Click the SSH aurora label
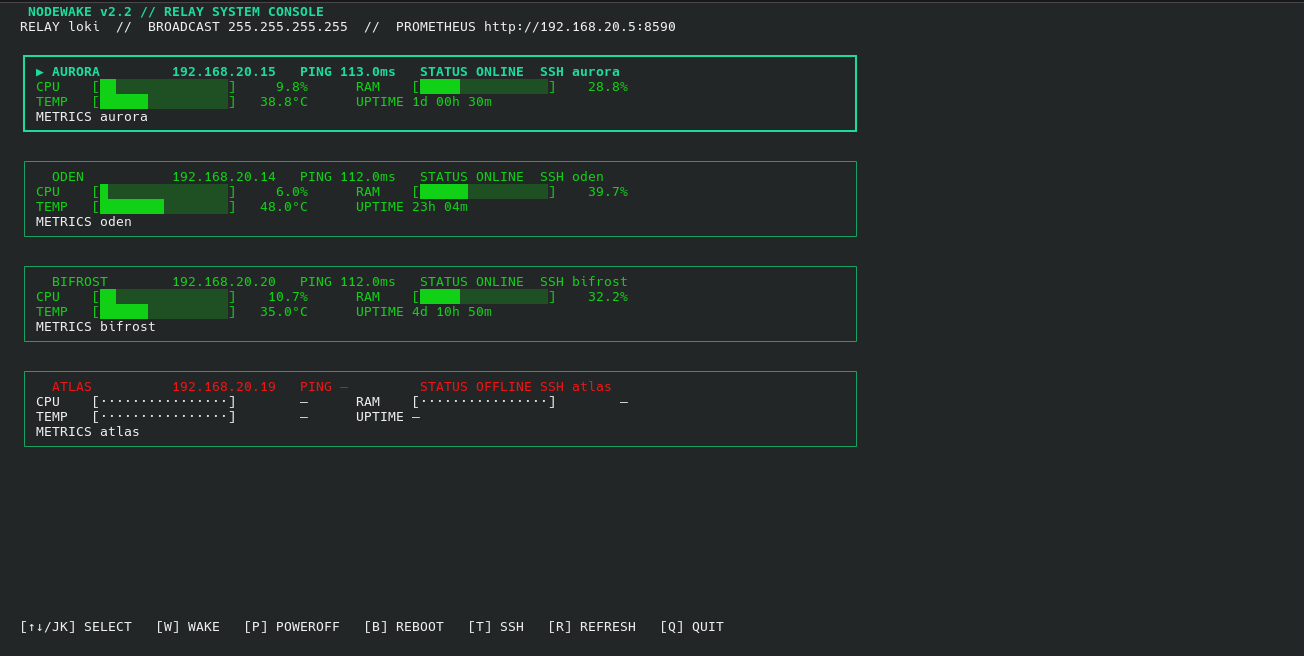This screenshot has height=656, width=1304. pos(580,72)
